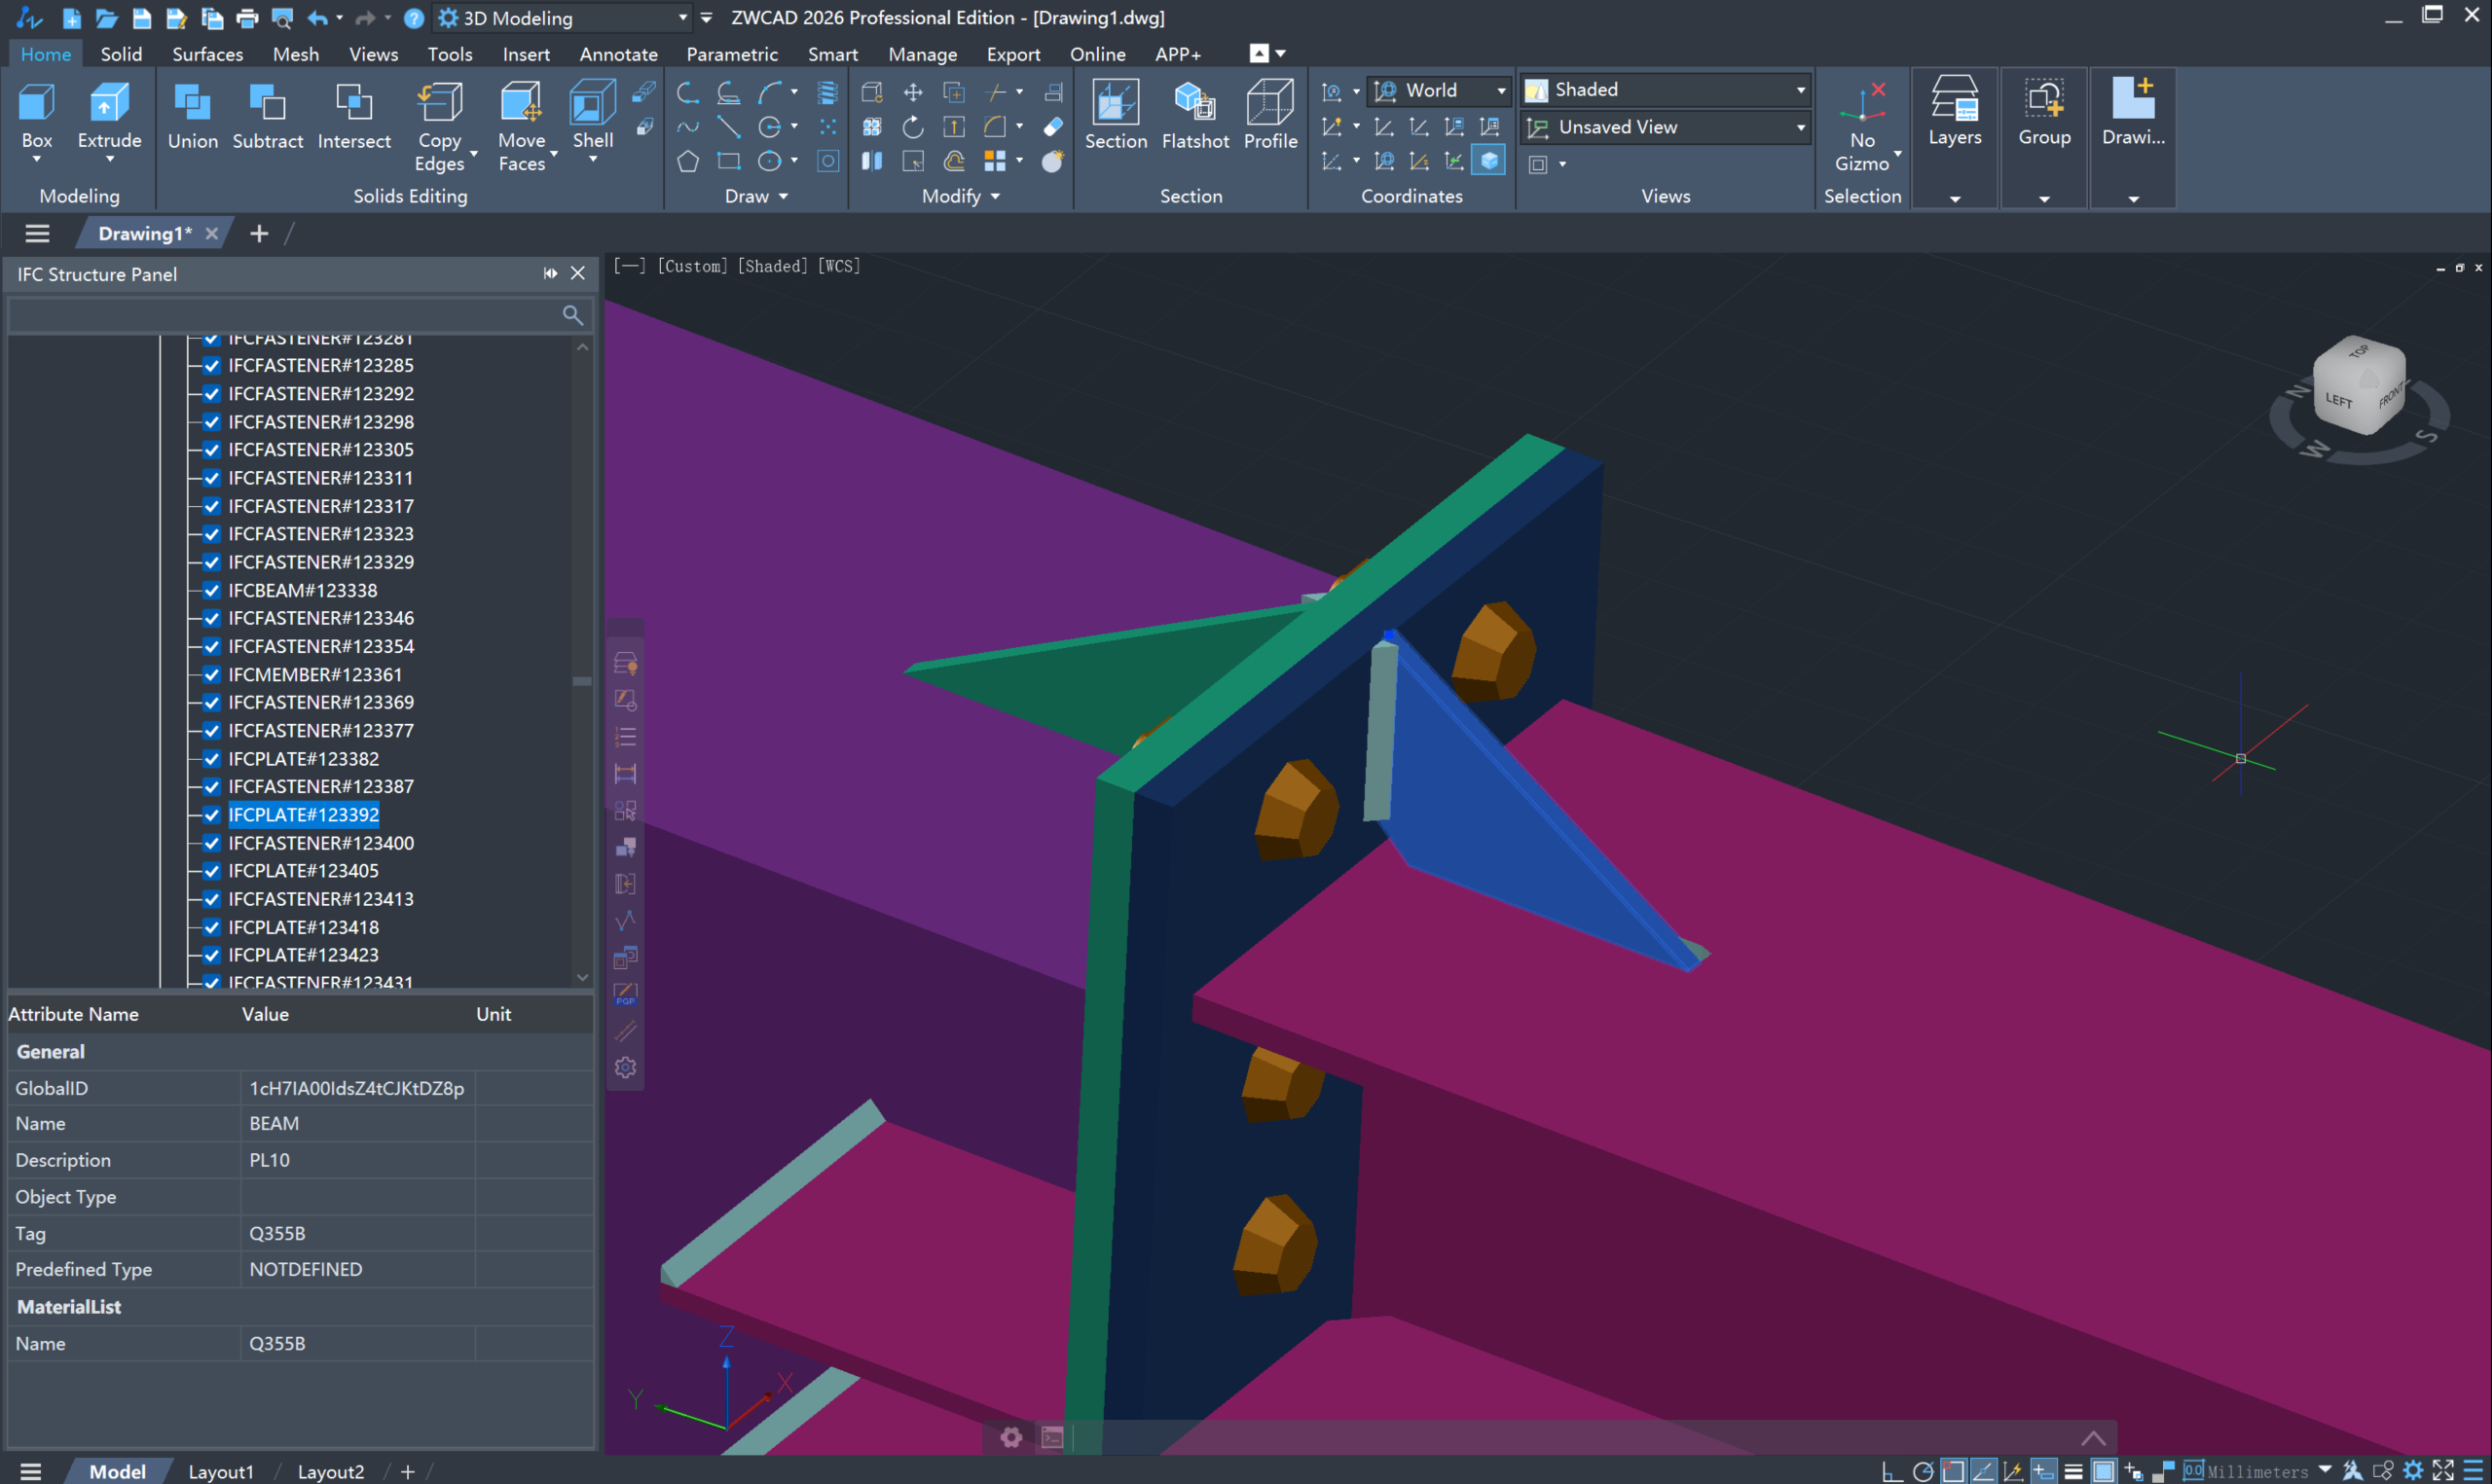Select IFCFASTENER#123400 in the tree

point(321,843)
